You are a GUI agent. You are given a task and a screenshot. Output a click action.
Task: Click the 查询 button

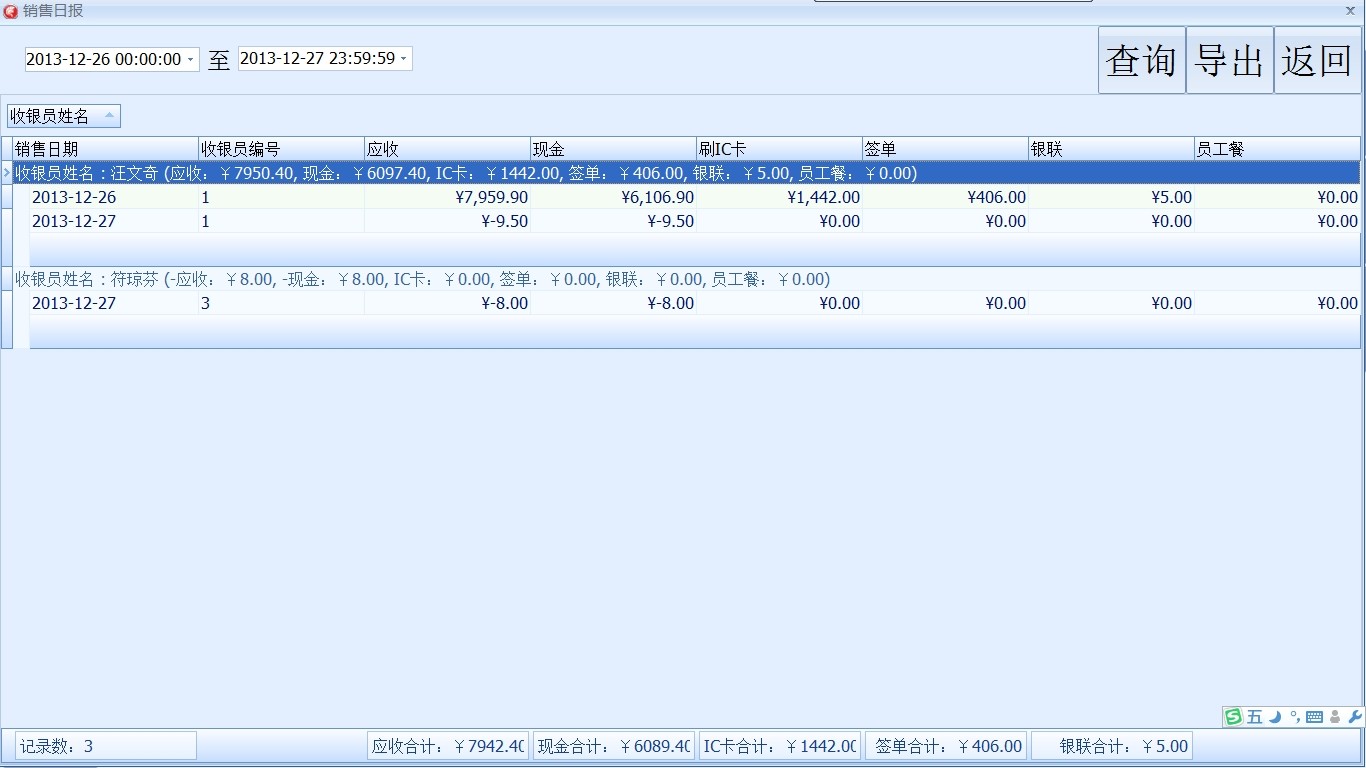1141,60
